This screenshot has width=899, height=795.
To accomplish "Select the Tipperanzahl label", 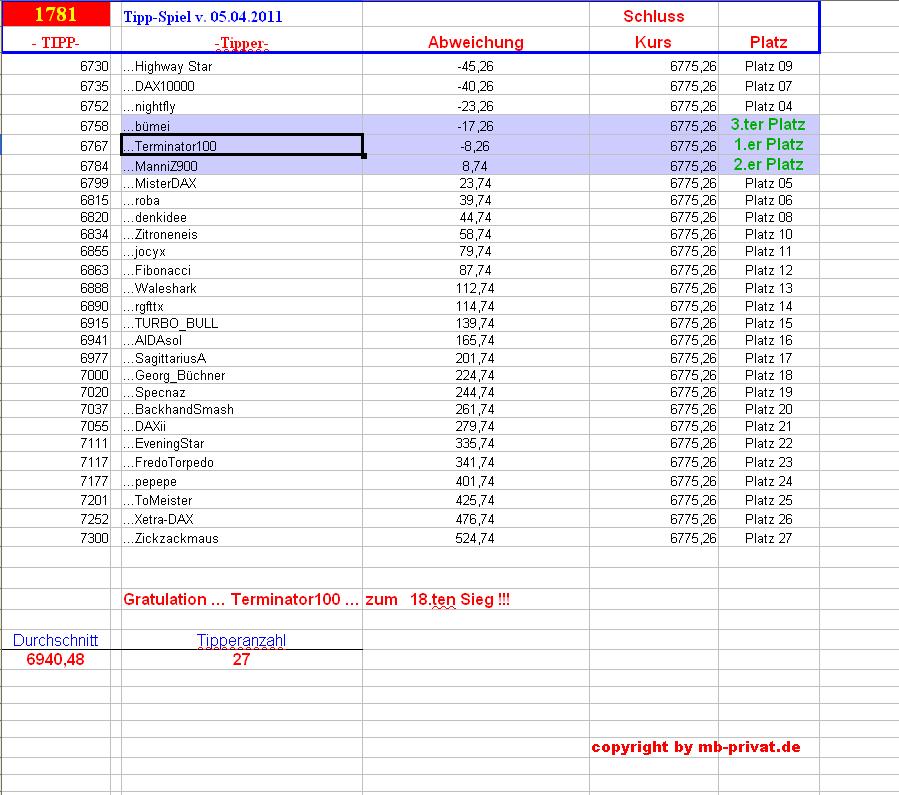I will pos(241,641).
